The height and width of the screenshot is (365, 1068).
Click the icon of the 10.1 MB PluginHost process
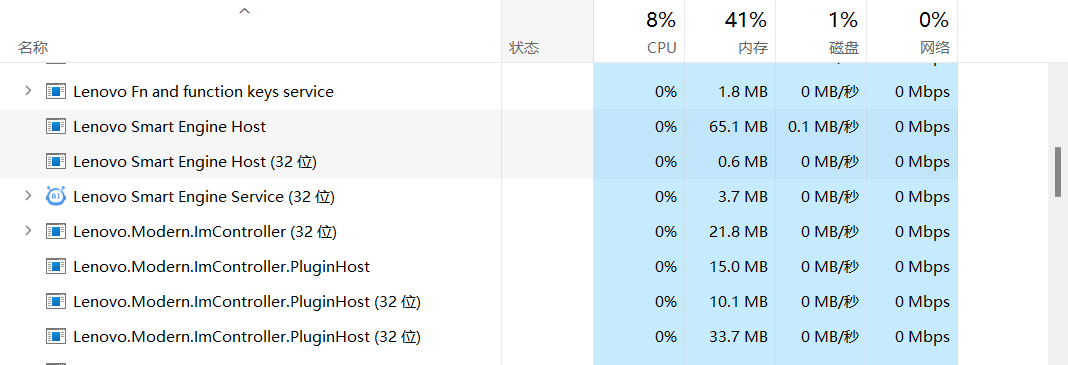tap(55, 301)
